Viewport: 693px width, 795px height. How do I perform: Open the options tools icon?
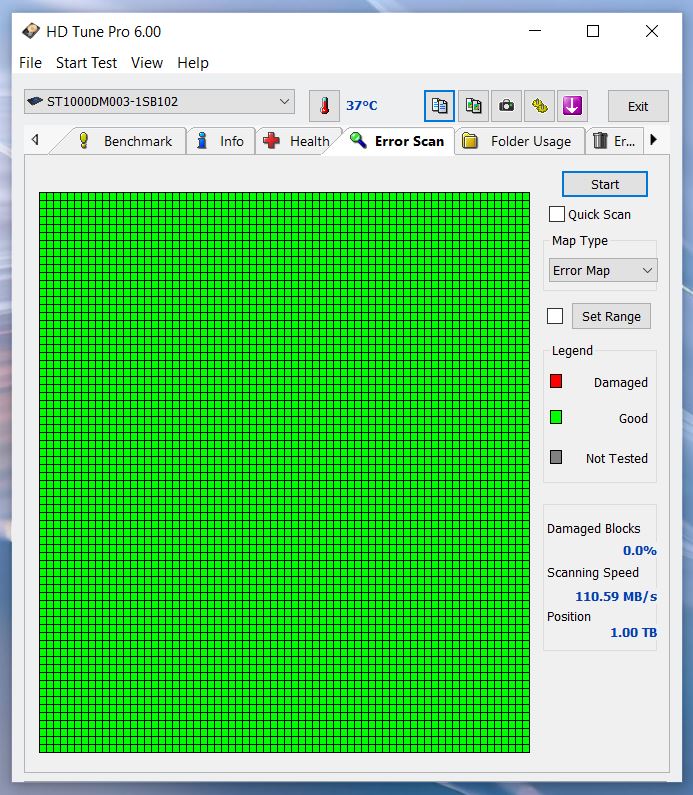[539, 105]
